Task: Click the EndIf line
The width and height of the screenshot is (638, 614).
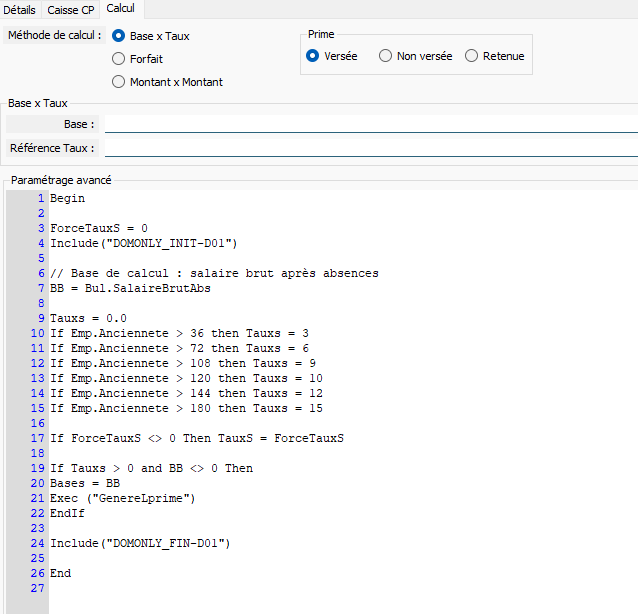Action: [x=68, y=513]
